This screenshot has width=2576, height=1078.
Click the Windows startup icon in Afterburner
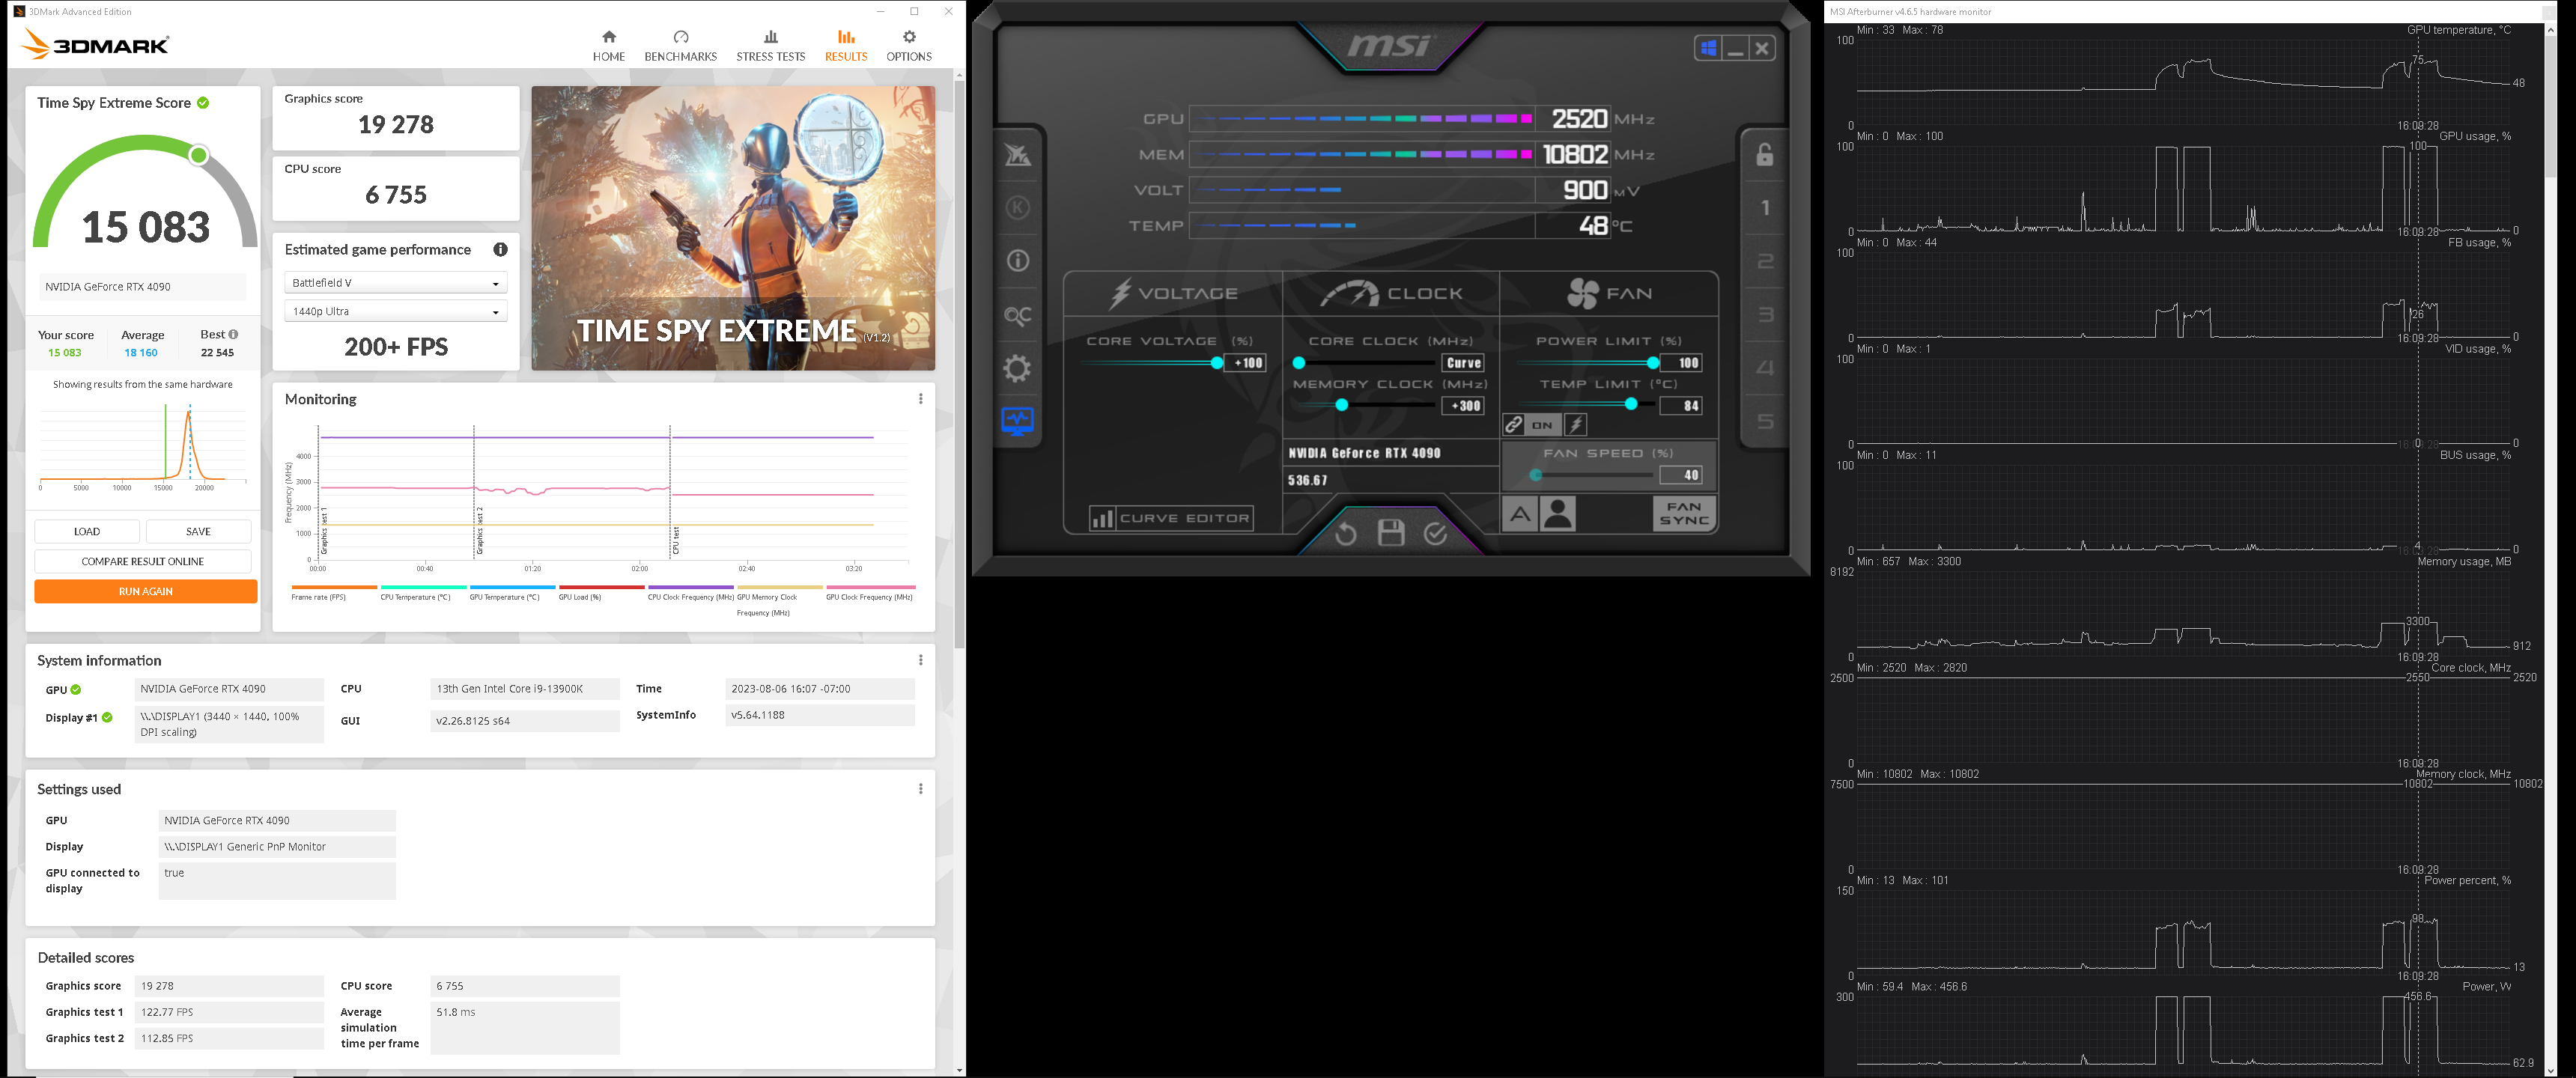pyautogui.click(x=1708, y=48)
